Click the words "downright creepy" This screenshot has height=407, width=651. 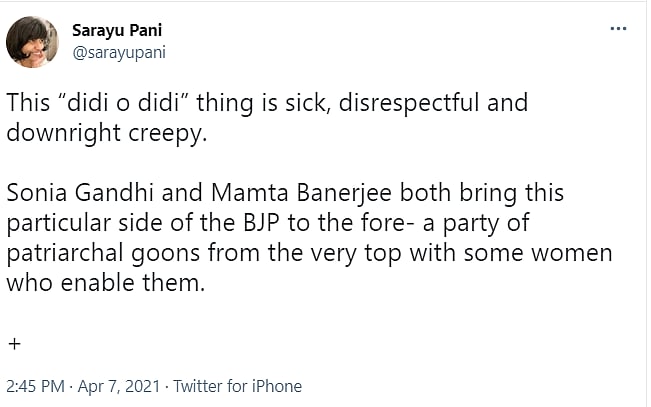coord(104,133)
